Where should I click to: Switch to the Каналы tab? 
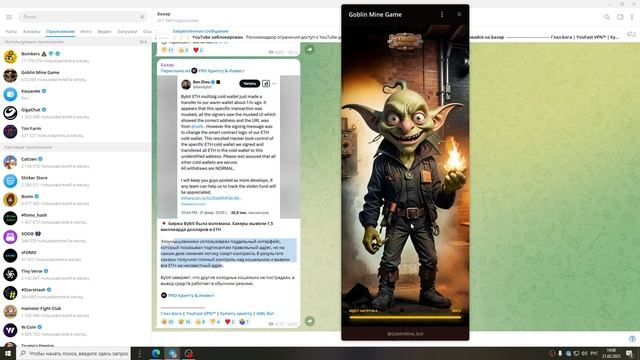pyautogui.click(x=31, y=31)
